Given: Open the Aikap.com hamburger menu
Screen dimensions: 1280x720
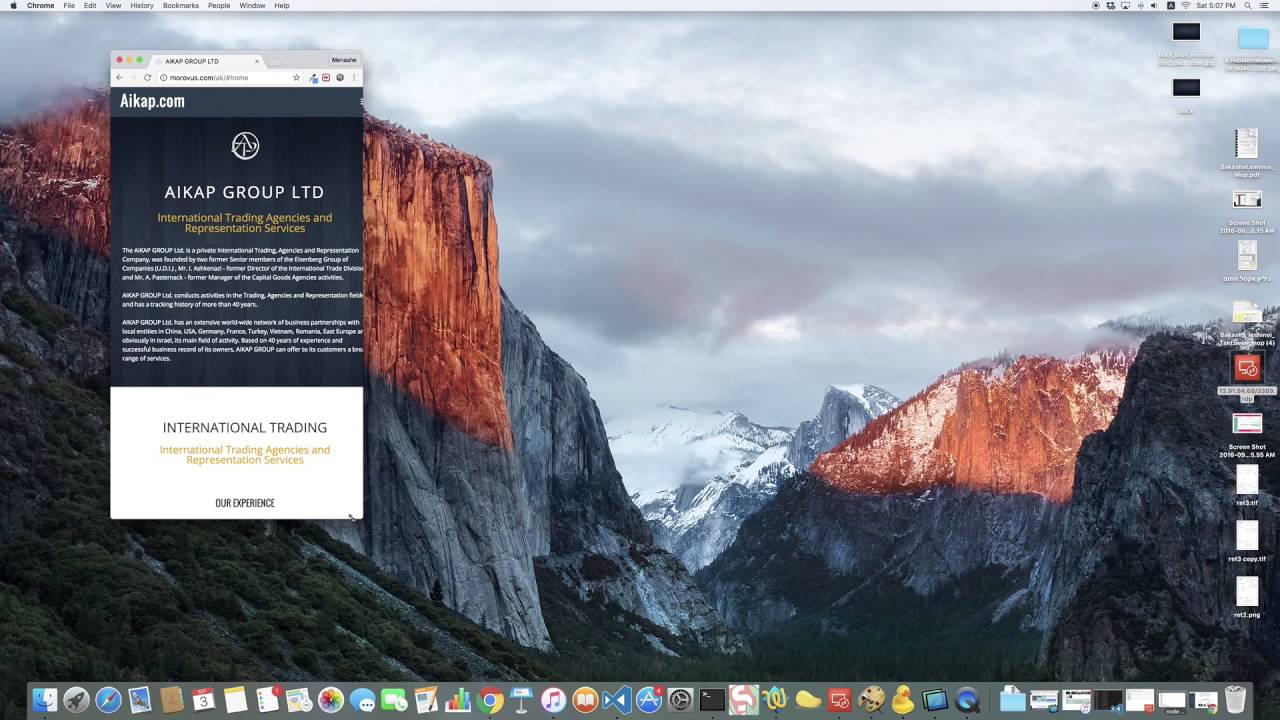Looking at the screenshot, I should coord(361,101).
